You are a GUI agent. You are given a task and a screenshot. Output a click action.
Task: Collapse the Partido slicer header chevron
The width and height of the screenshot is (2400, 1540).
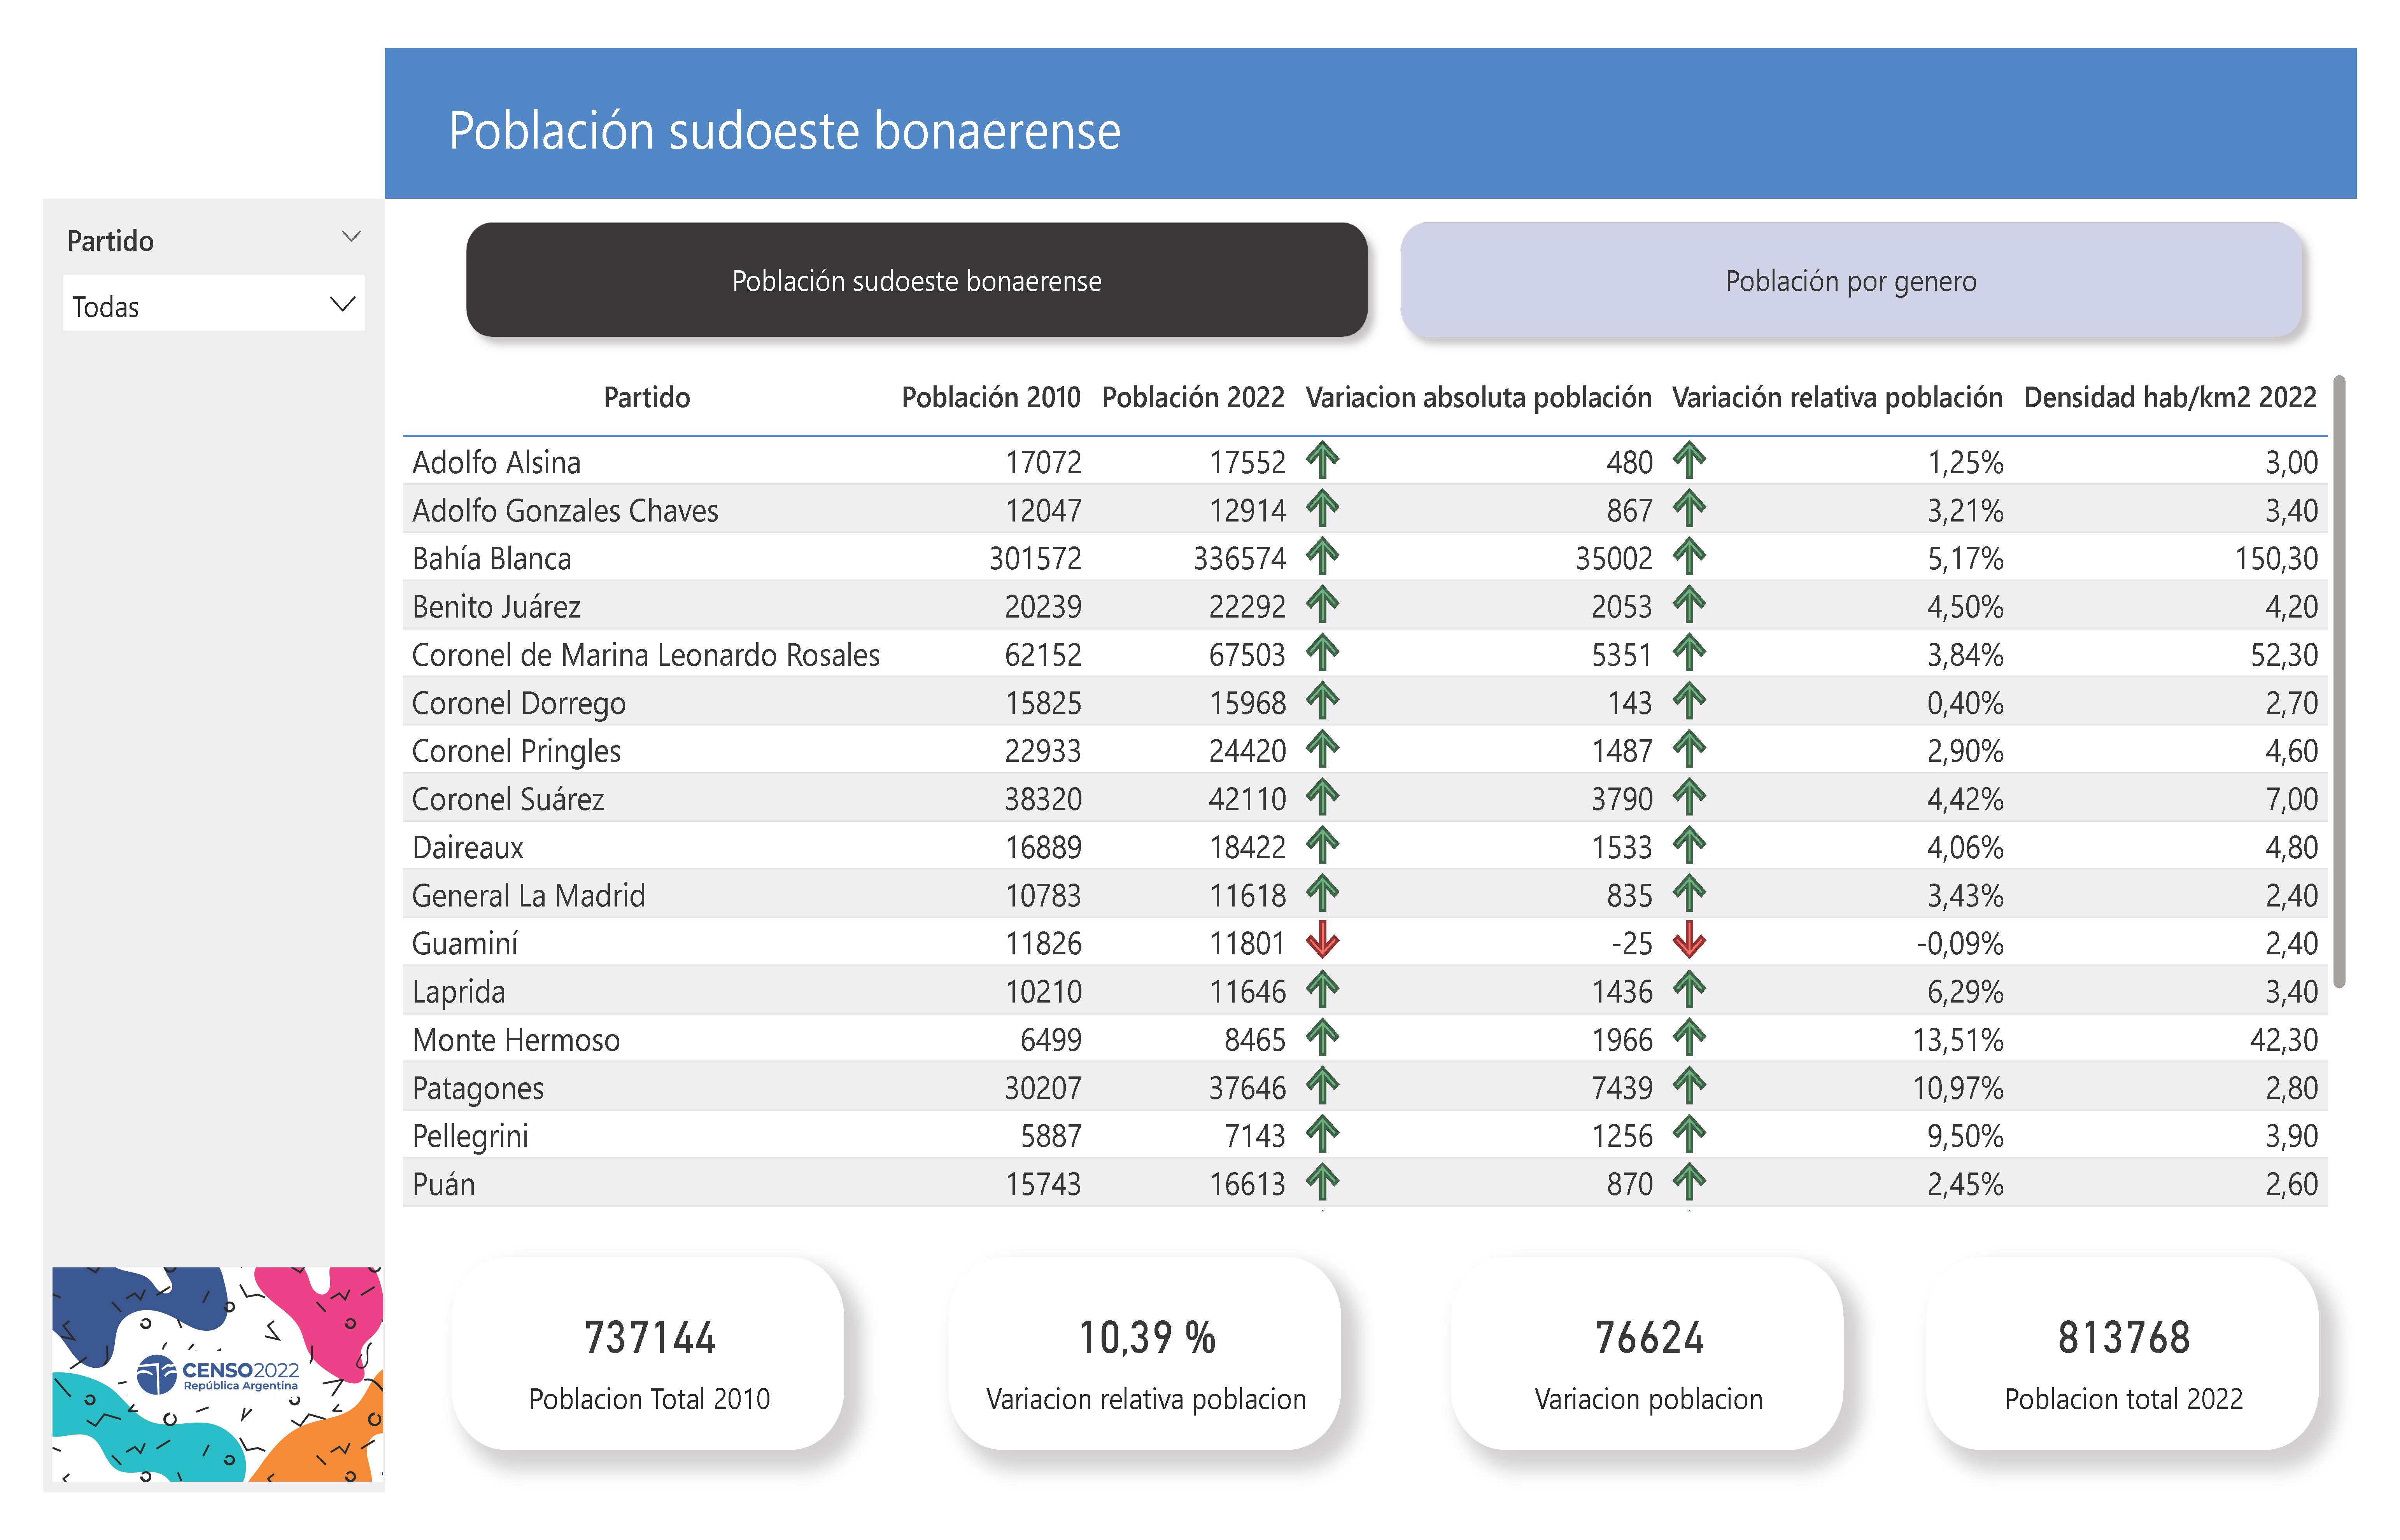351,237
